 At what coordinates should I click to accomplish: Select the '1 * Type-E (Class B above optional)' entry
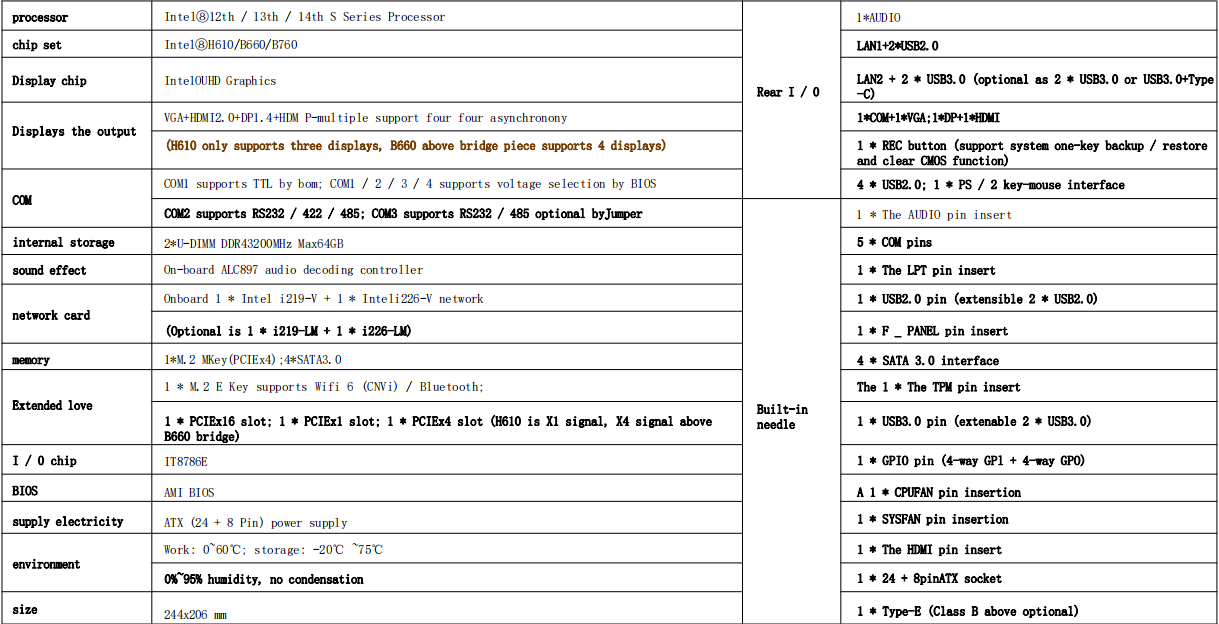click(x=968, y=611)
